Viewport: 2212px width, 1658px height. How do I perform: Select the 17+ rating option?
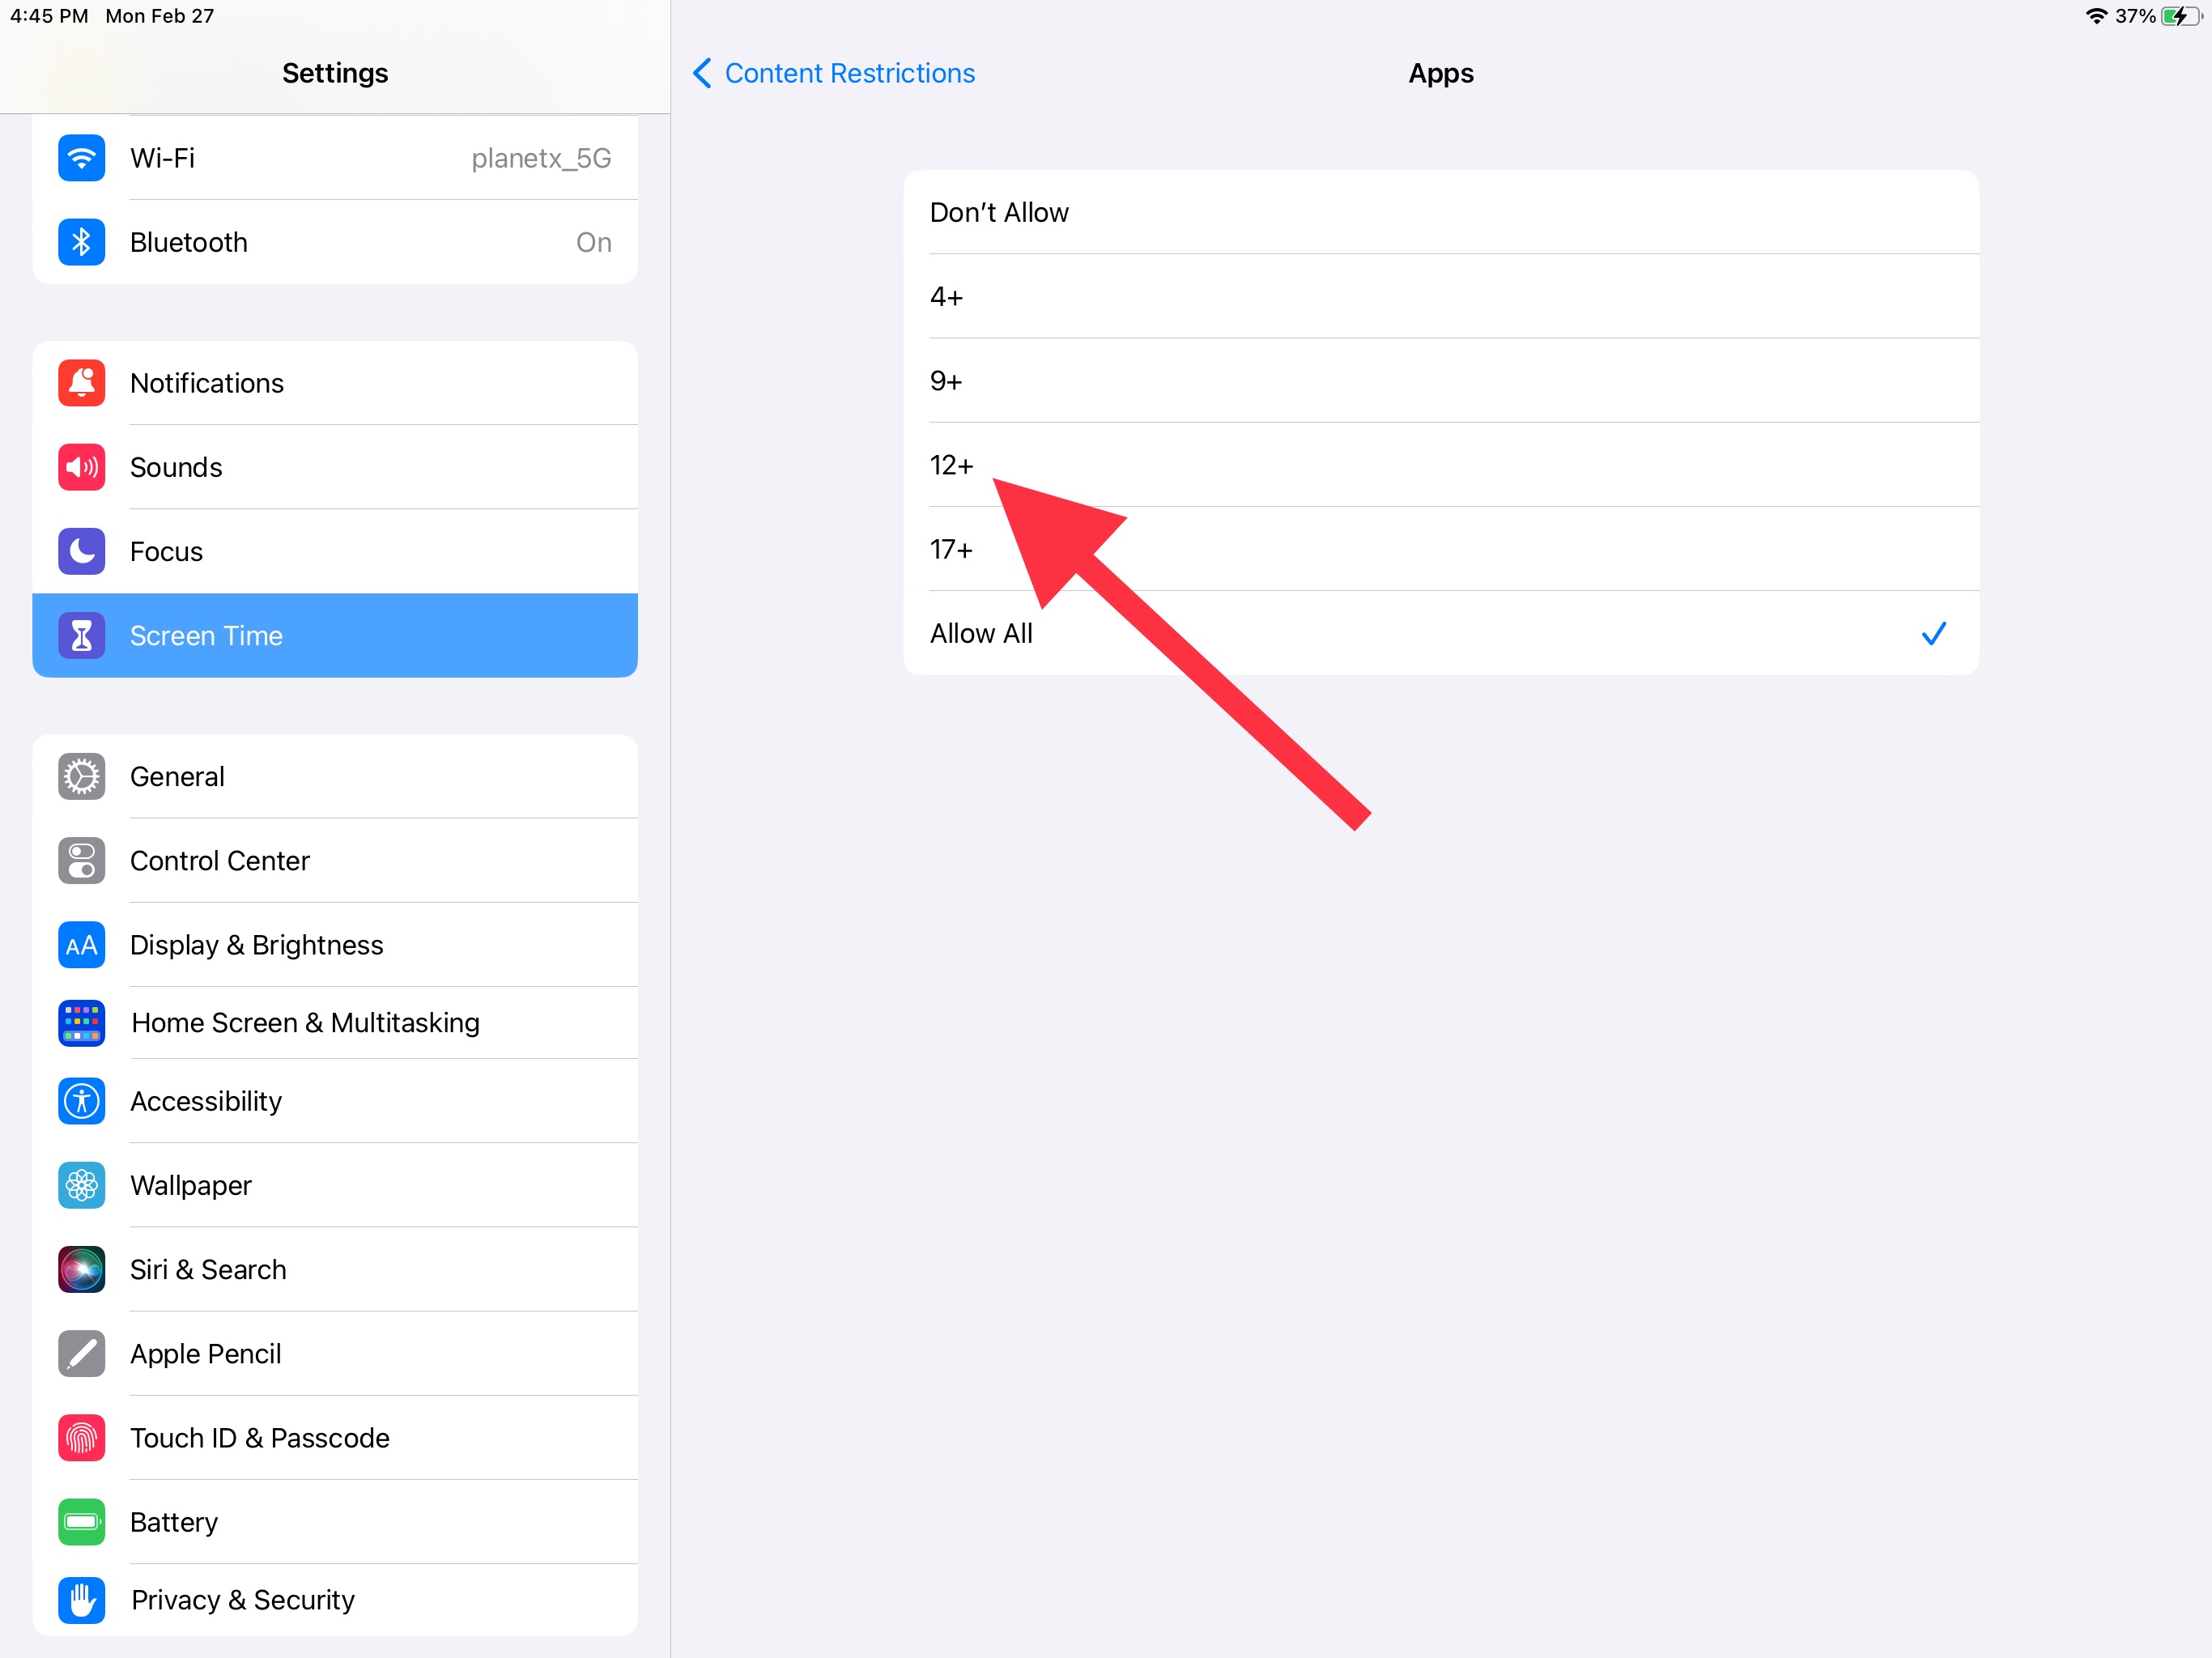coord(951,549)
